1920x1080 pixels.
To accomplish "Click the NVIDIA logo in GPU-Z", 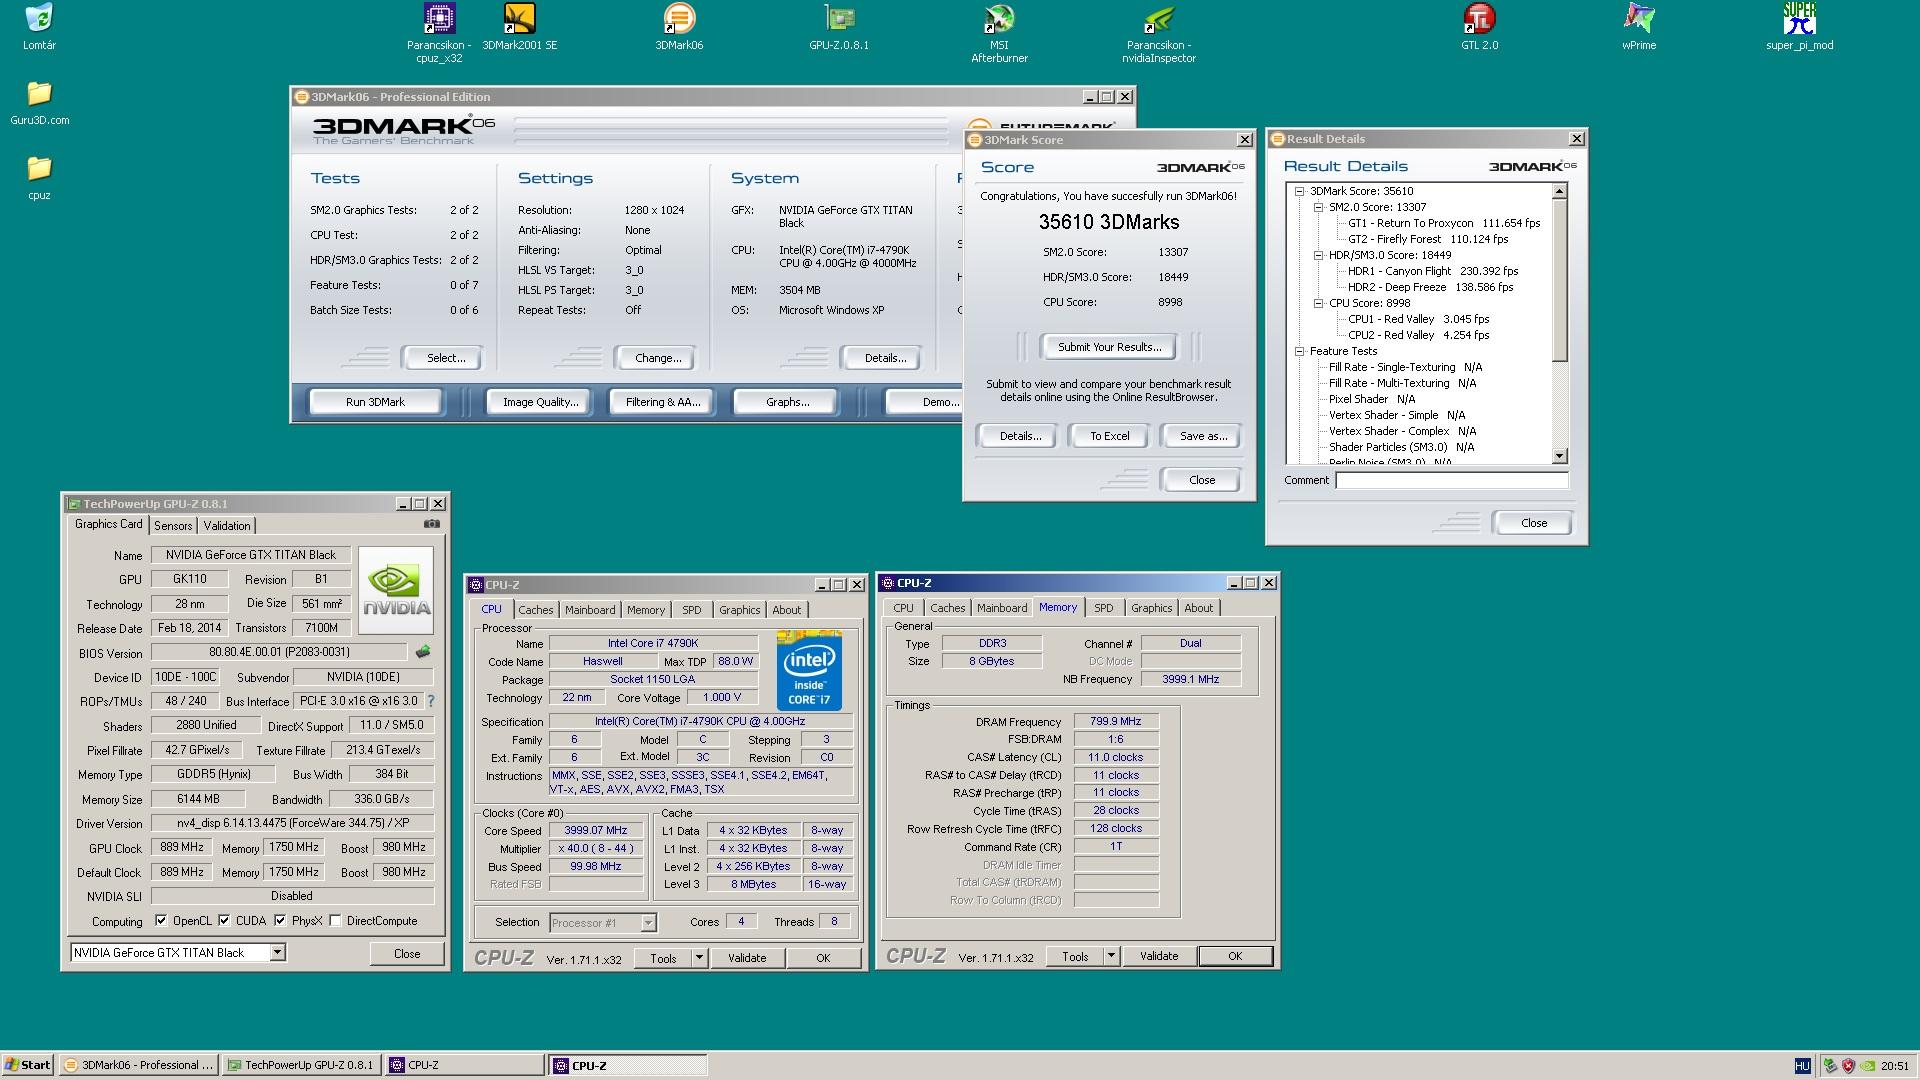I will pyautogui.click(x=396, y=590).
